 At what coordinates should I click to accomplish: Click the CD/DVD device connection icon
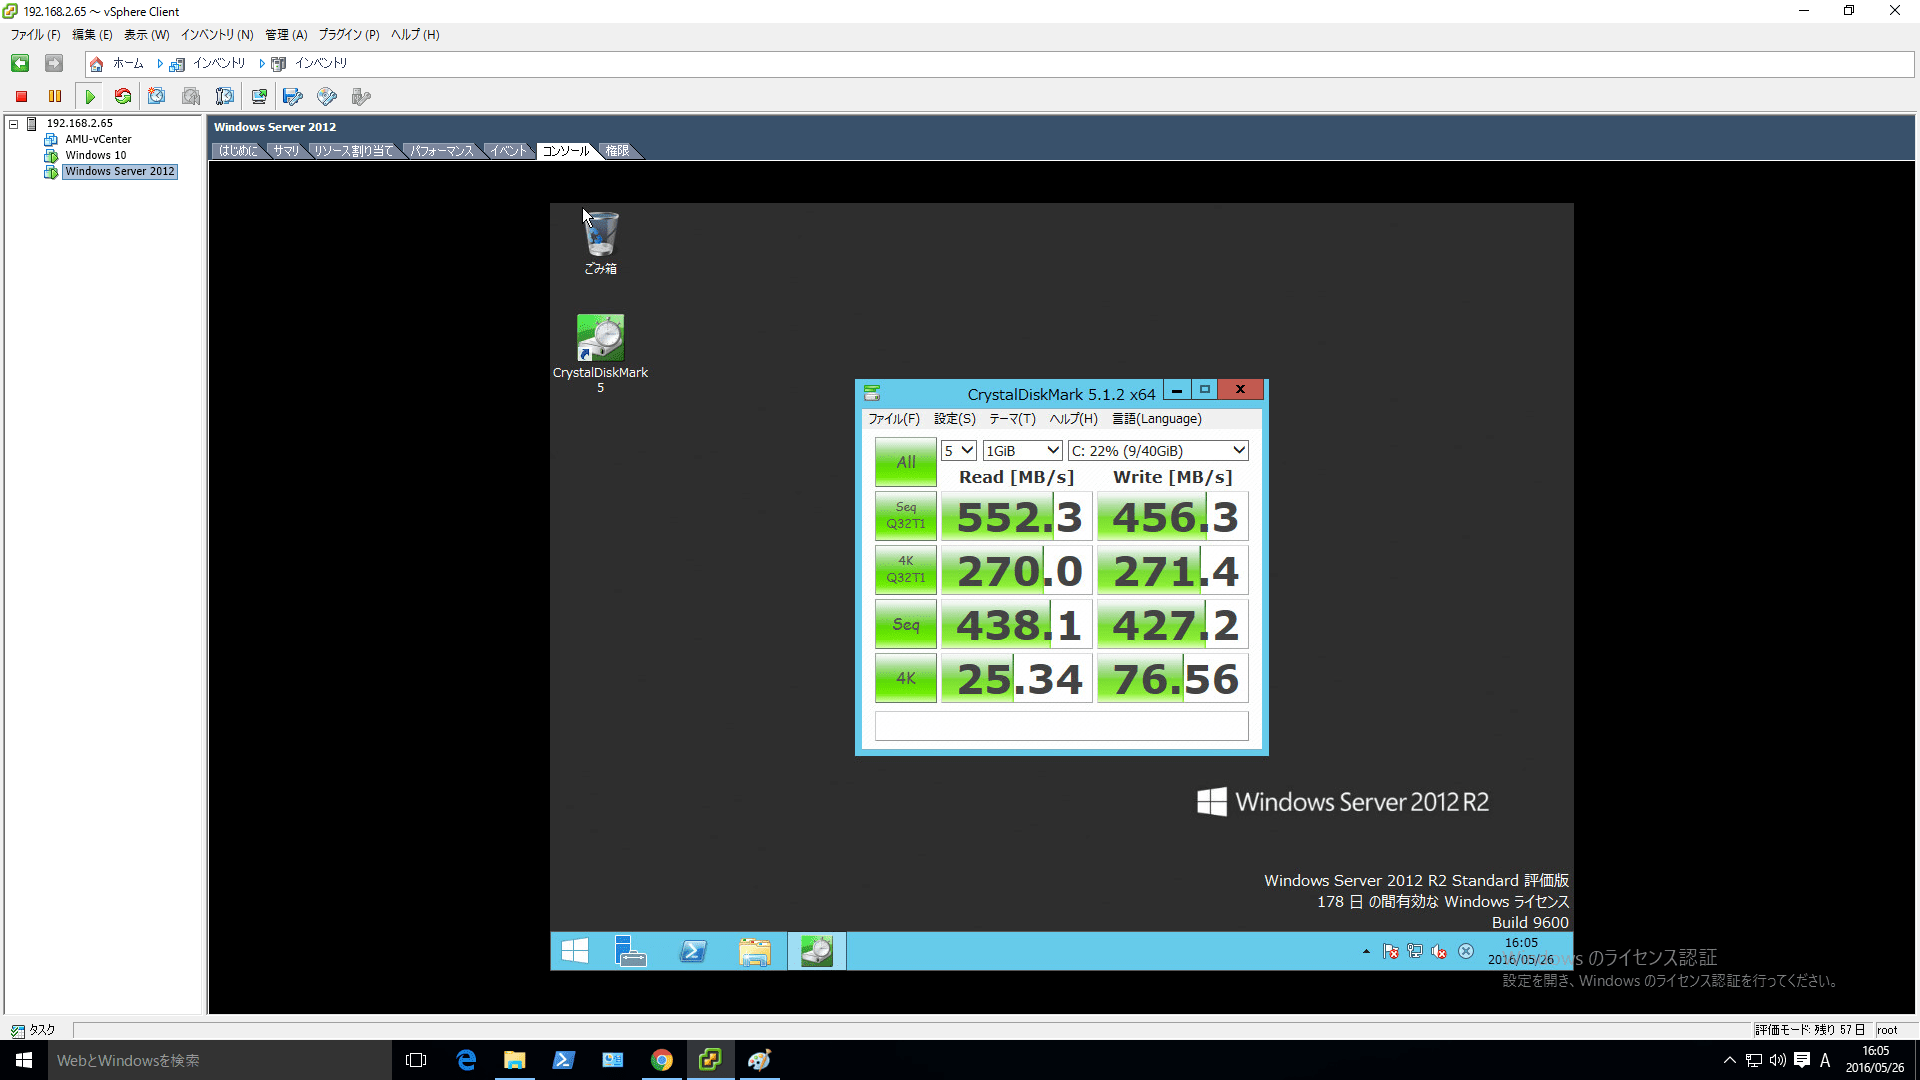[327, 96]
